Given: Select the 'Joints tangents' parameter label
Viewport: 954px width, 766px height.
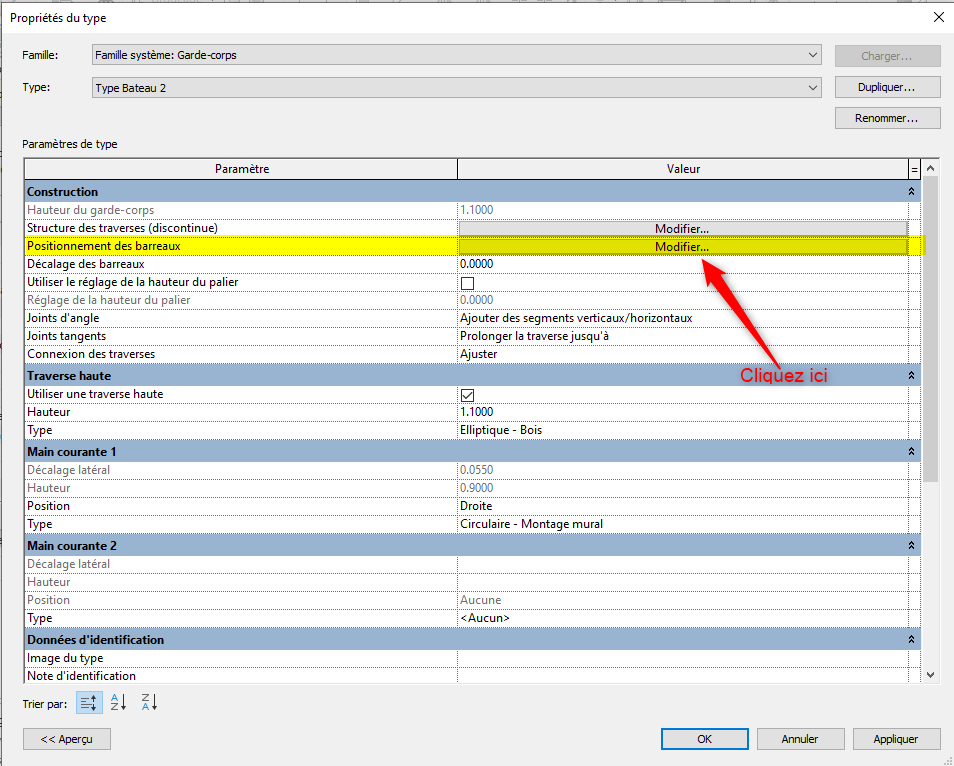Looking at the screenshot, I should pyautogui.click(x=66, y=336).
